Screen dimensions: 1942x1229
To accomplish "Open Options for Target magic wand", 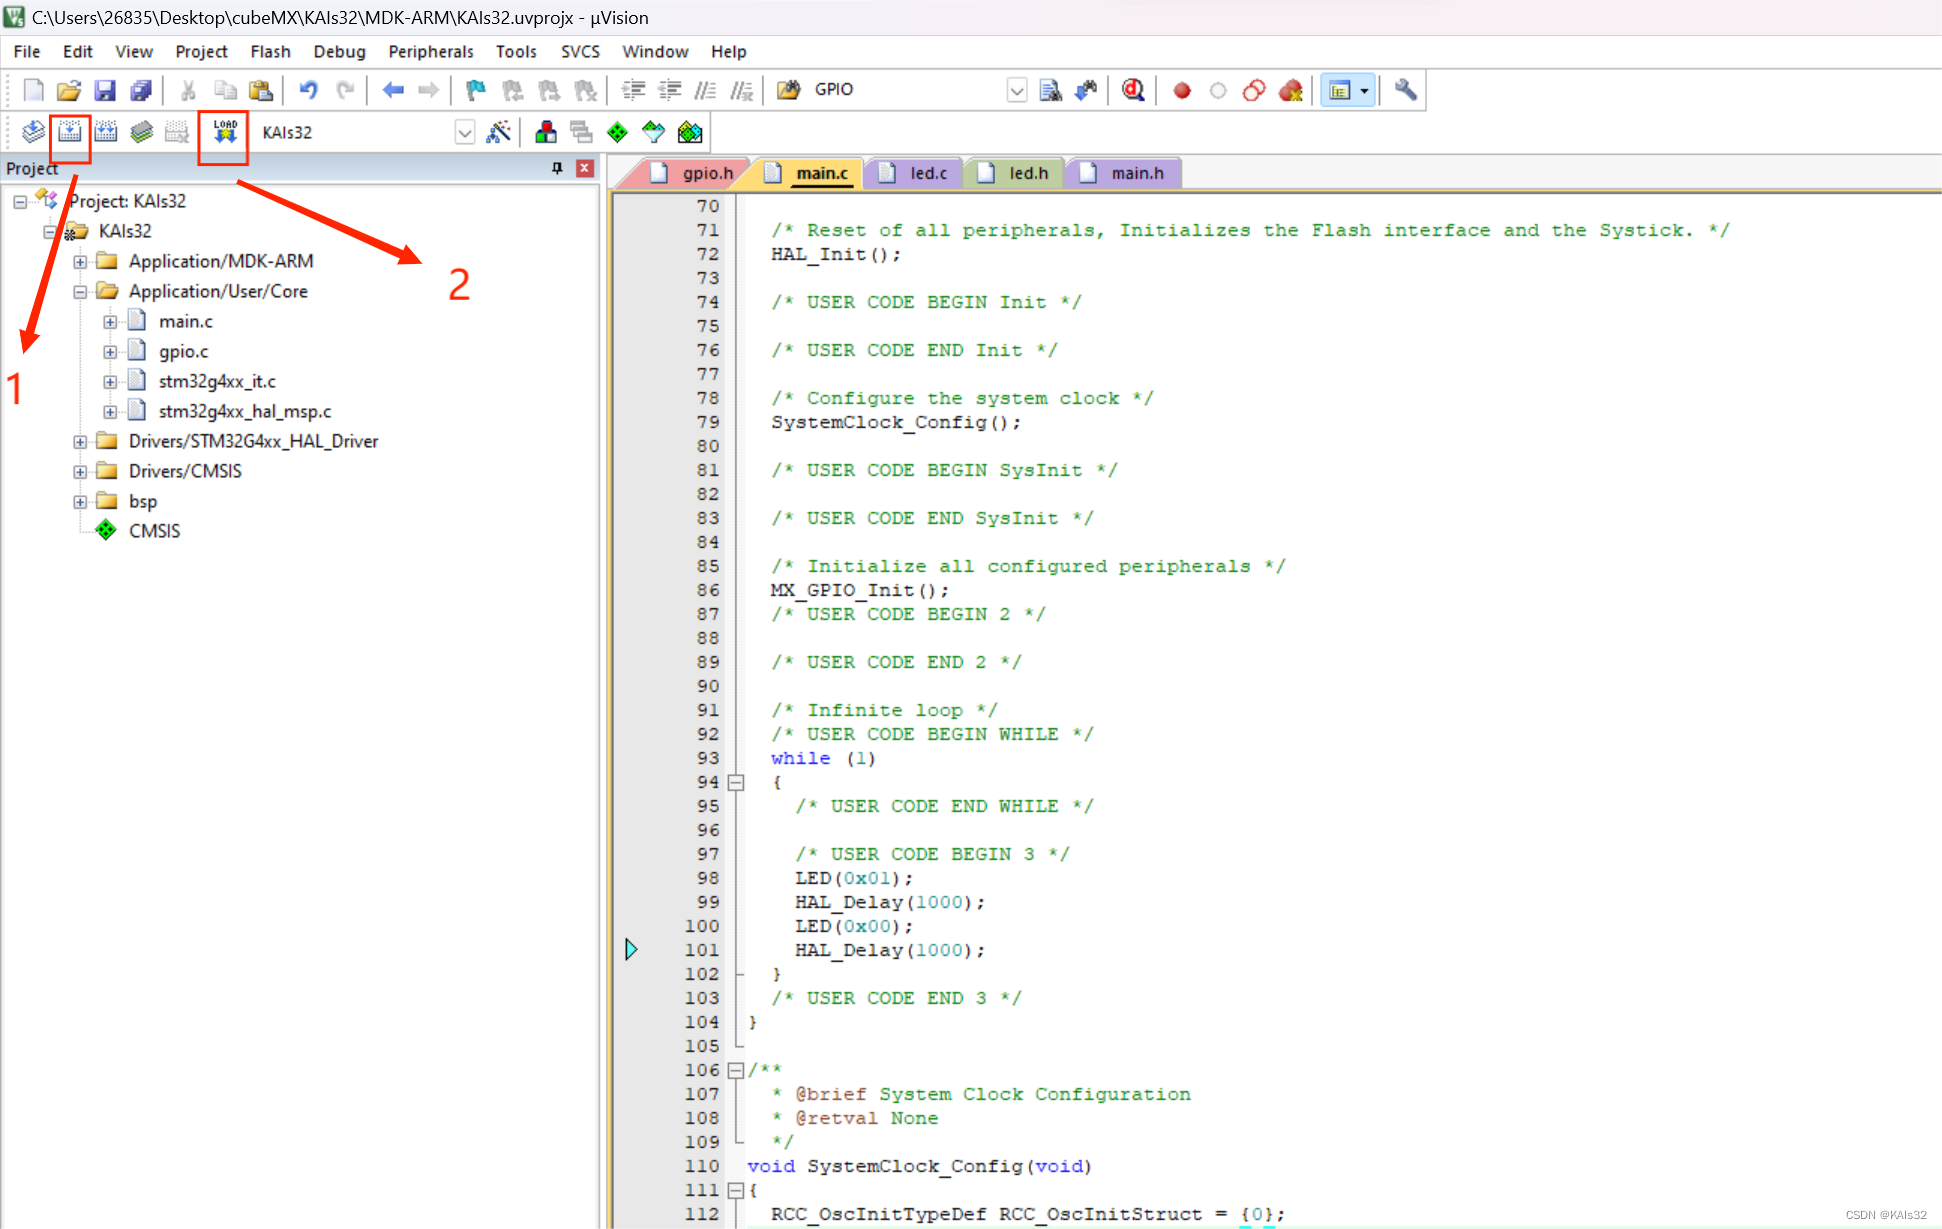I will (498, 132).
